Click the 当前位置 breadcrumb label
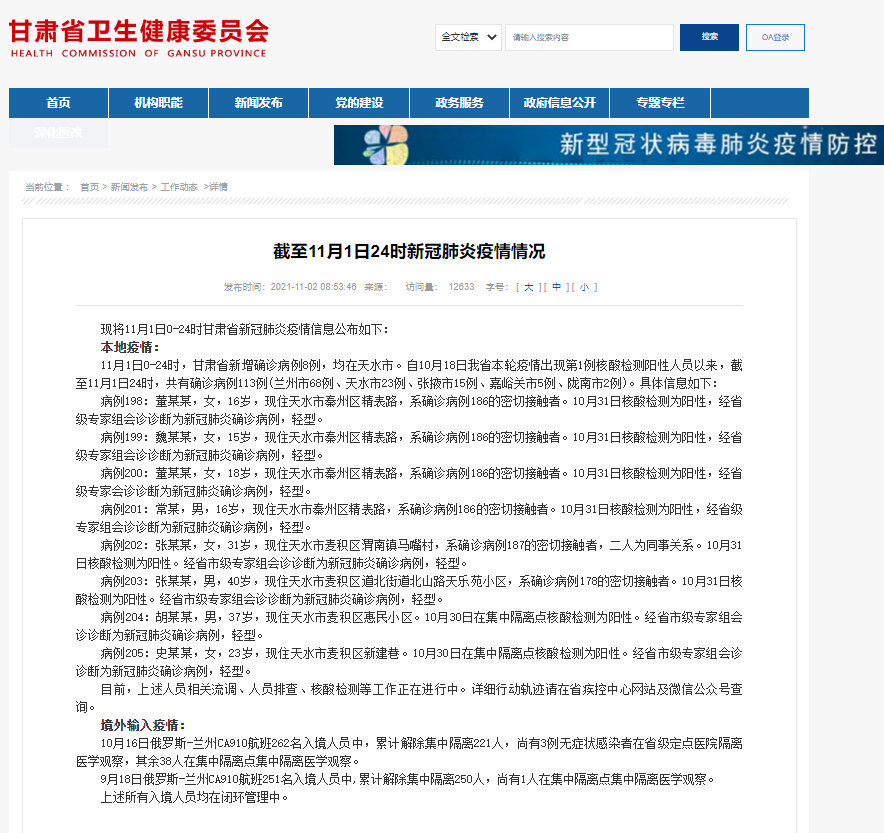Screen dimensions: 884x833 click(47, 187)
